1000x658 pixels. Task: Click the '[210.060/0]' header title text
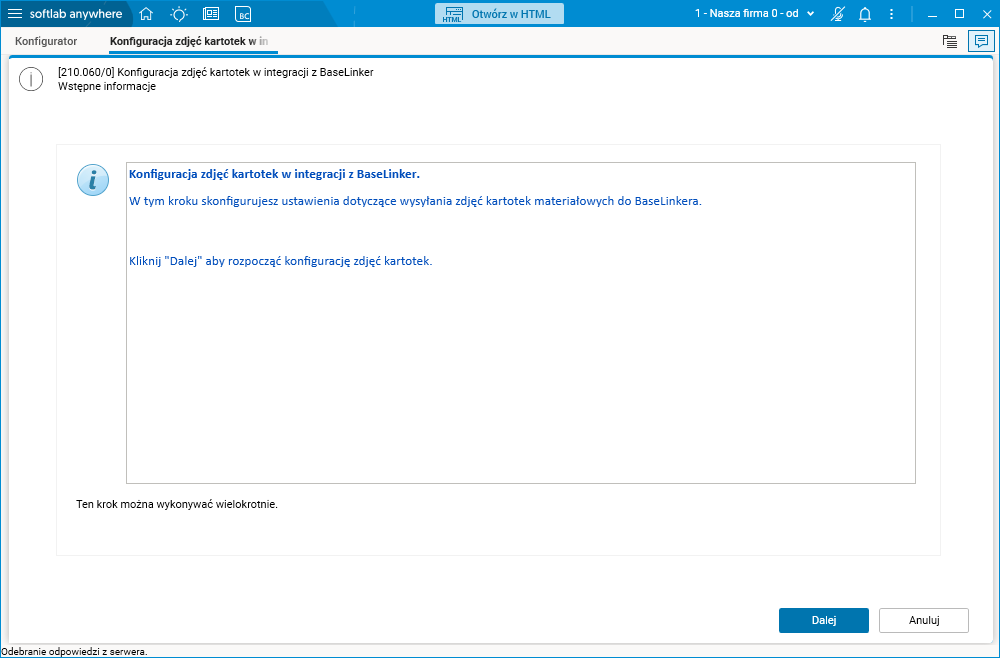click(216, 72)
